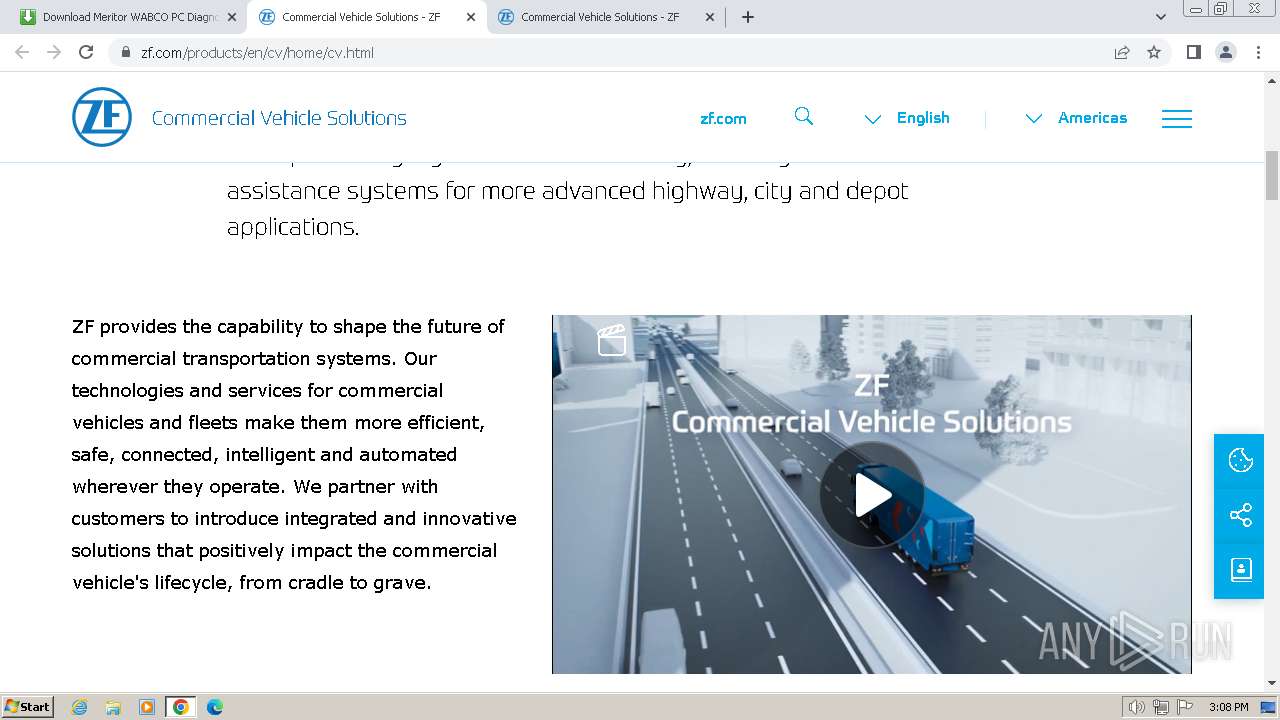Close the Download Meritor WABCO tab
This screenshot has height=720, width=1280.
click(x=232, y=17)
